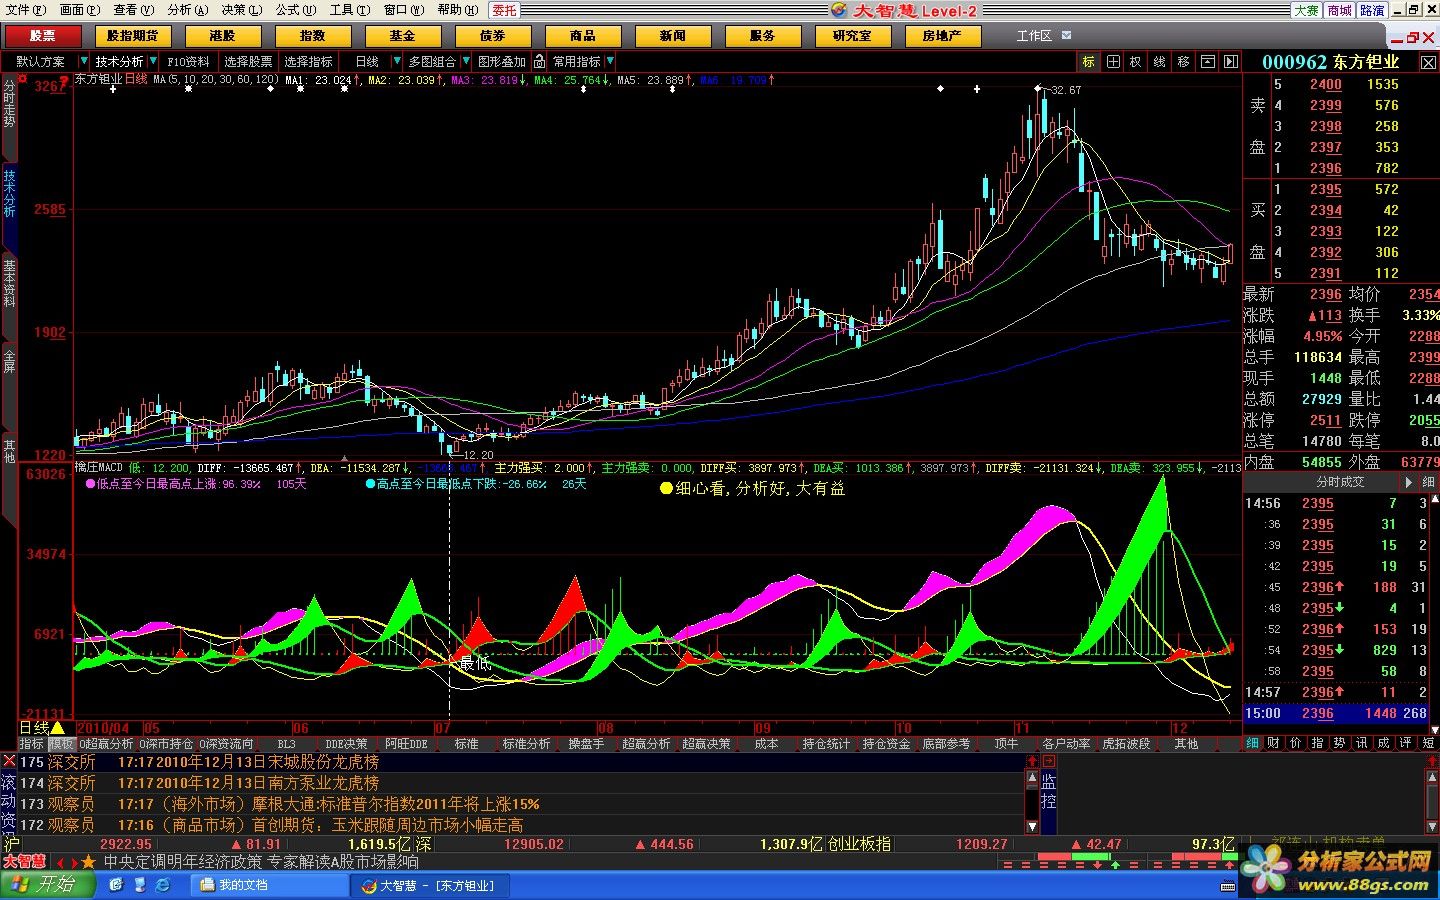
Task: Click the news list scroll-down arrow
Action: point(1033,826)
